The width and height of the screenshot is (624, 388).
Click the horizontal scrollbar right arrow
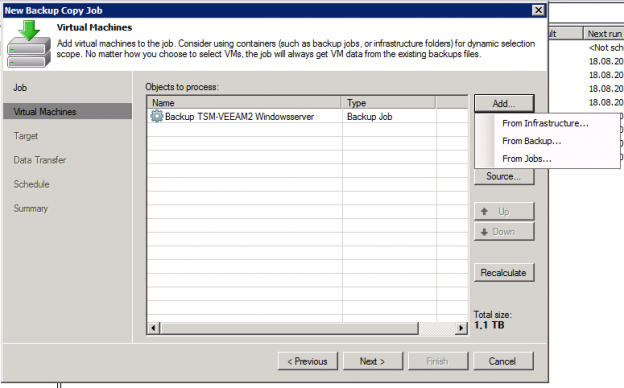pos(461,328)
